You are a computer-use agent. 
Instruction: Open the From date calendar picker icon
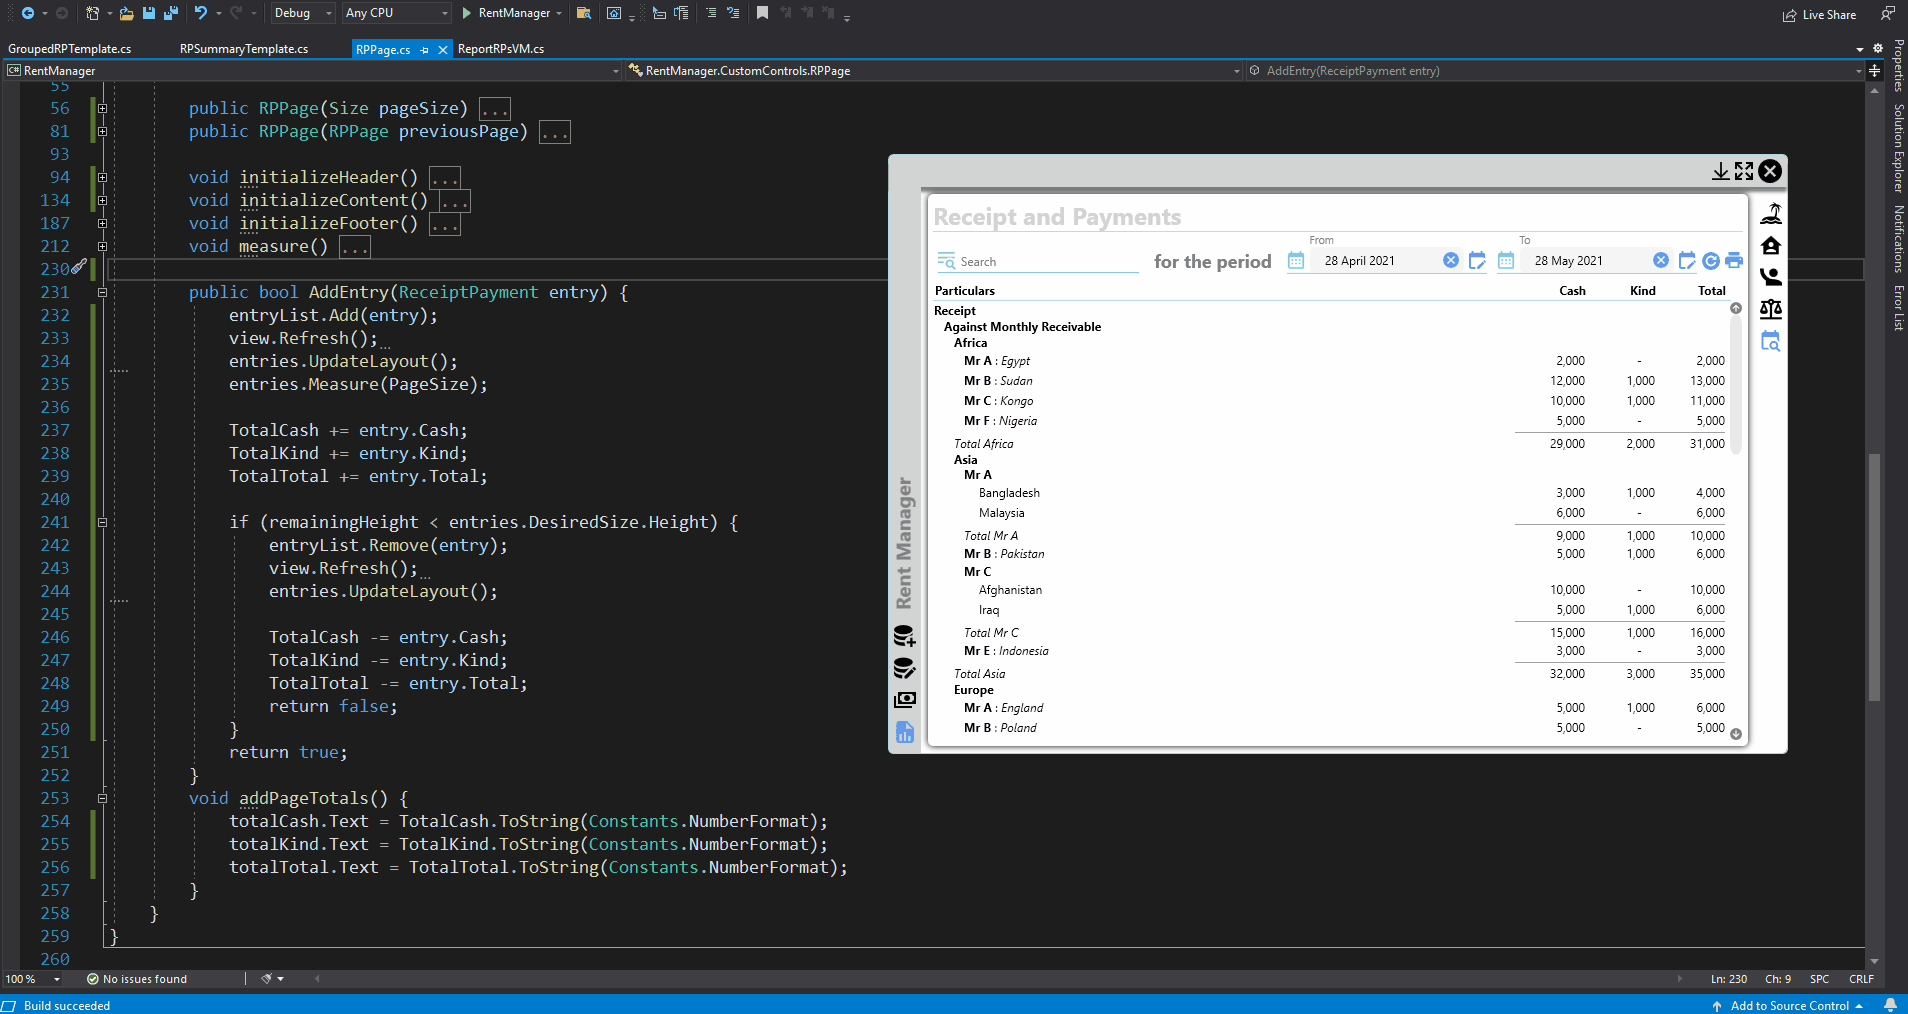point(1296,261)
